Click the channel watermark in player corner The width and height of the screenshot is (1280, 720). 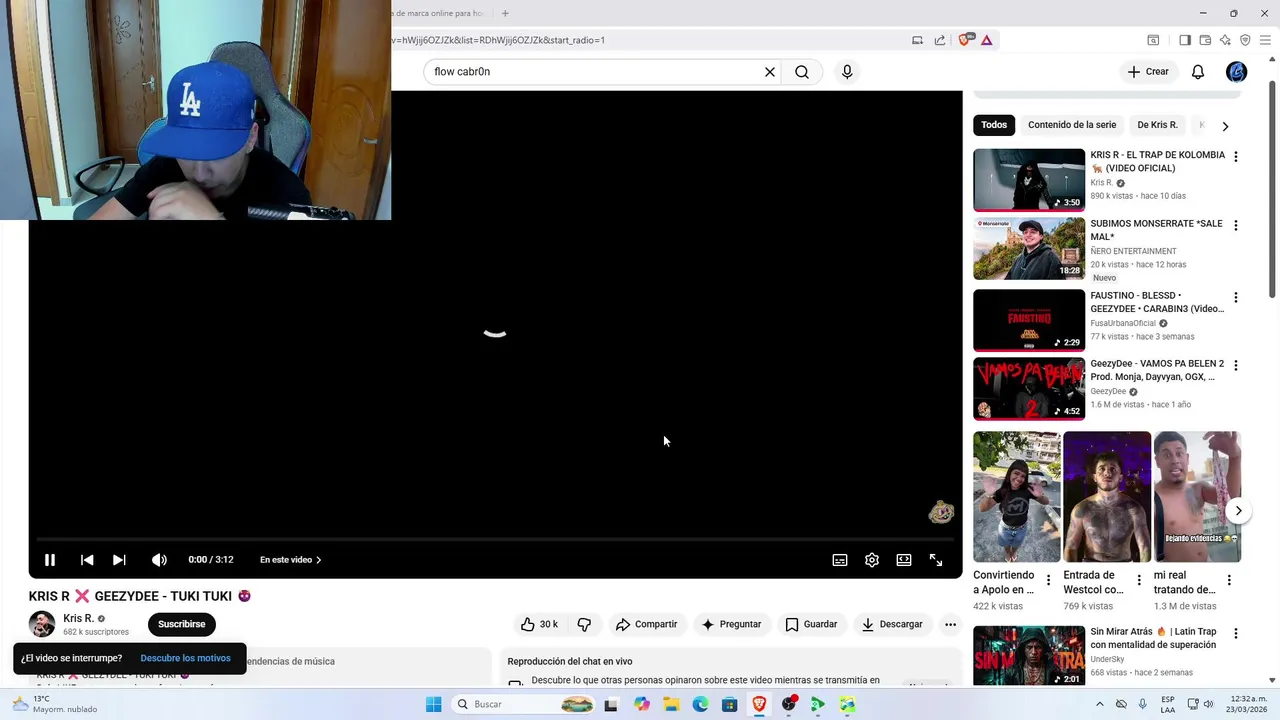click(941, 512)
